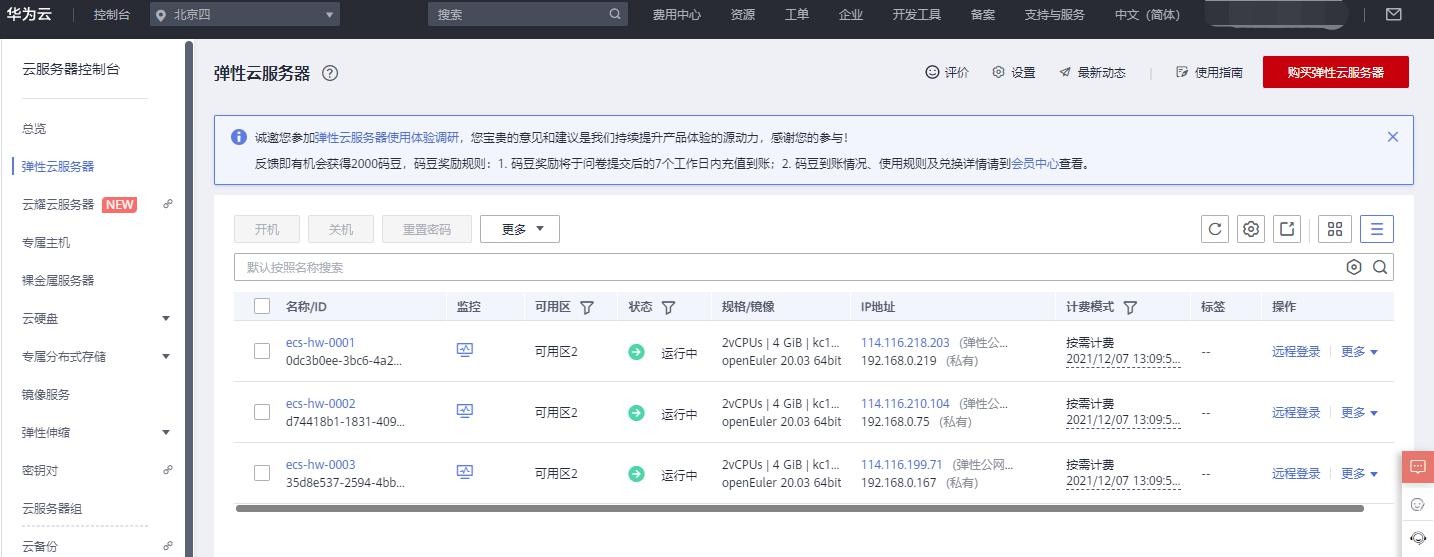This screenshot has height=557, width=1434.
Task: Open the 弹性云服务器使用体验调研 survey link
Action: click(x=387, y=137)
